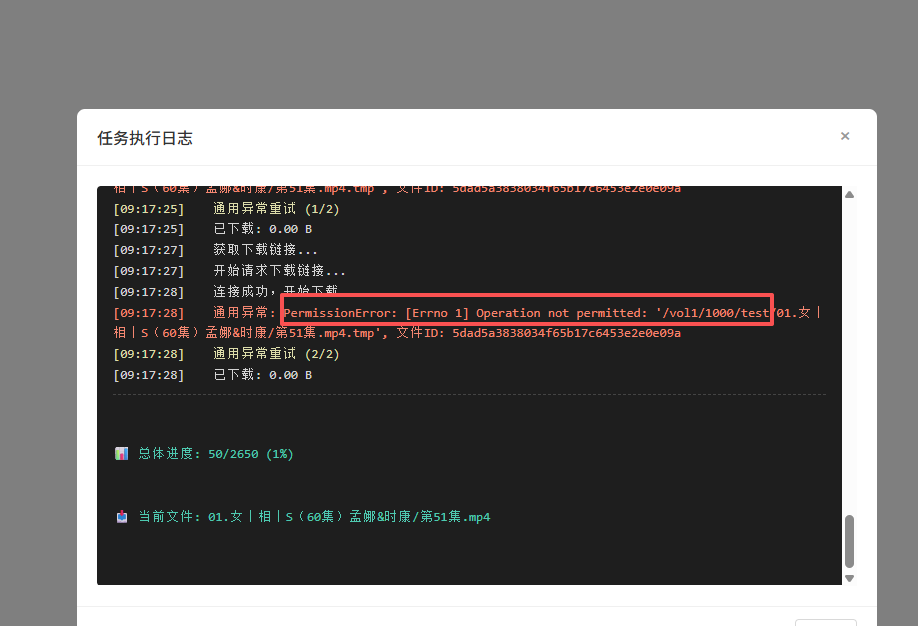
Task: Click the PermissionError message text
Action: (526, 313)
